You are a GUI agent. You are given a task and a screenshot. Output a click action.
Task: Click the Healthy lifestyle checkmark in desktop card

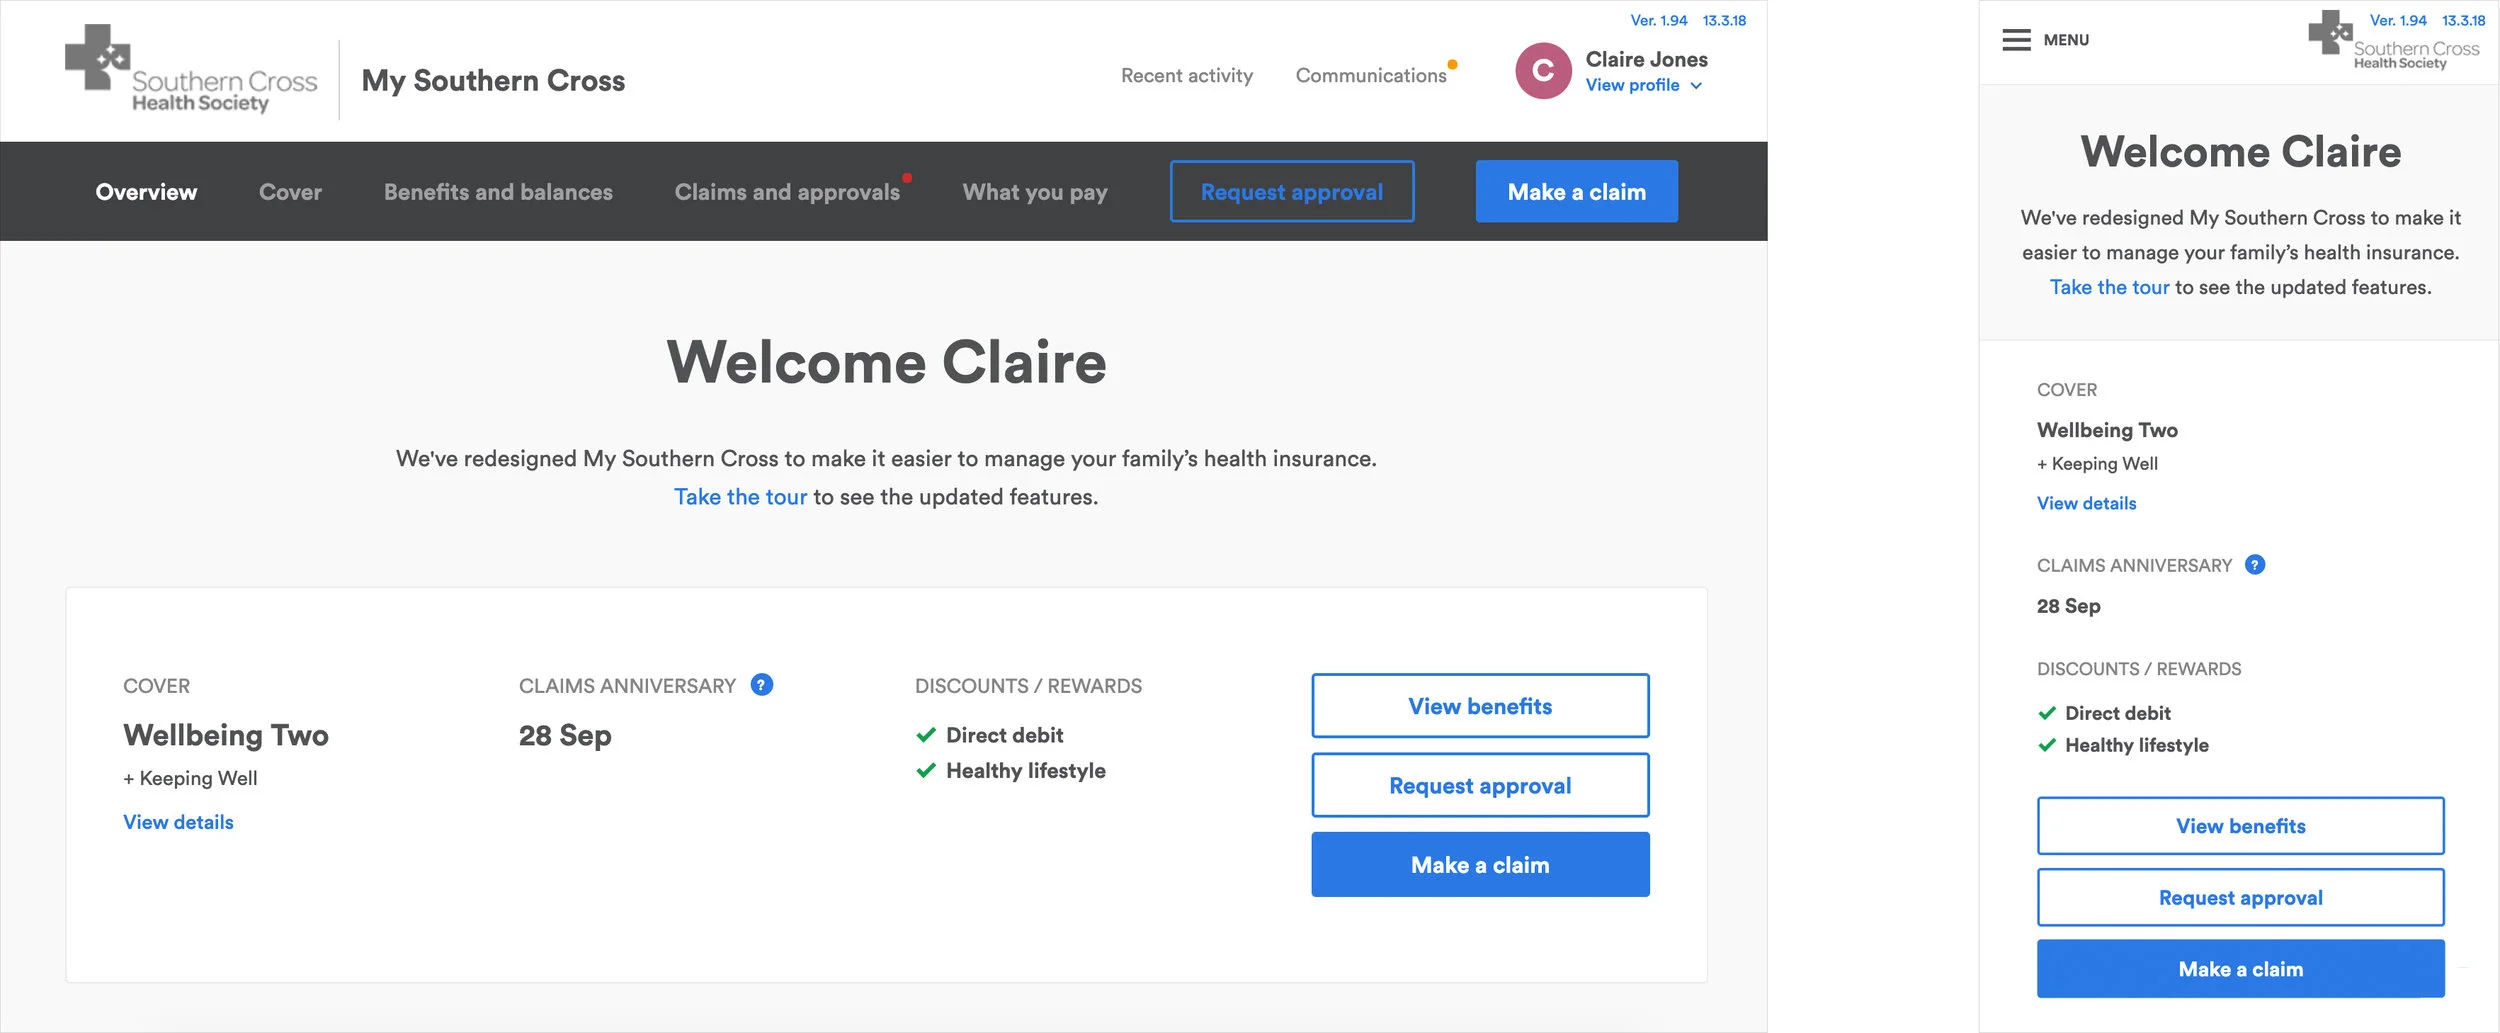click(x=926, y=770)
